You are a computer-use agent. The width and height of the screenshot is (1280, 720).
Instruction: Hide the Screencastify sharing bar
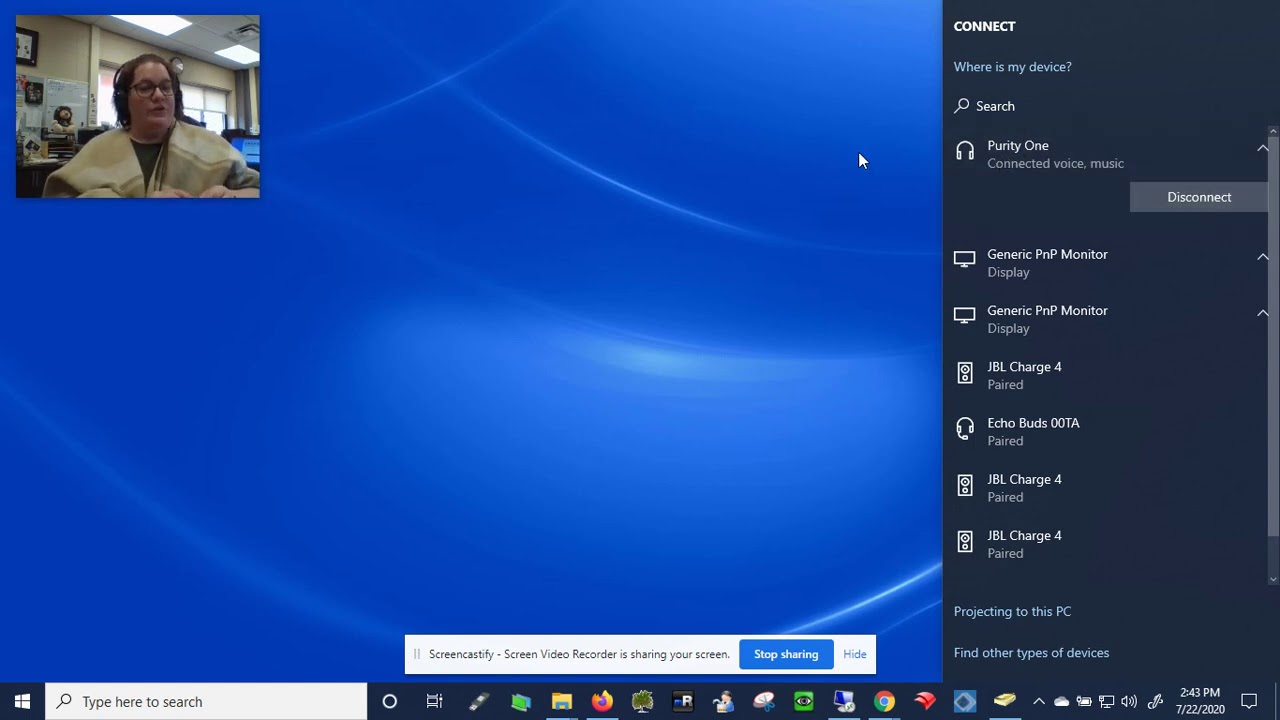point(855,654)
